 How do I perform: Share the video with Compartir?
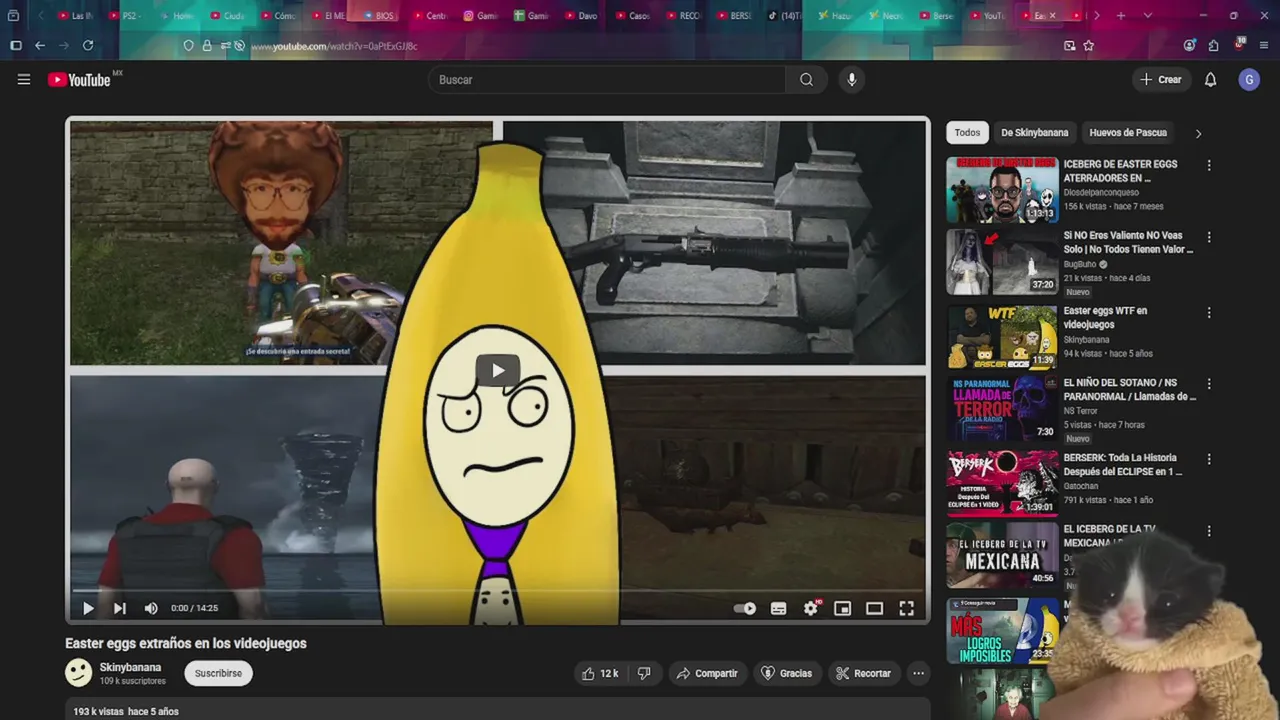click(x=707, y=673)
